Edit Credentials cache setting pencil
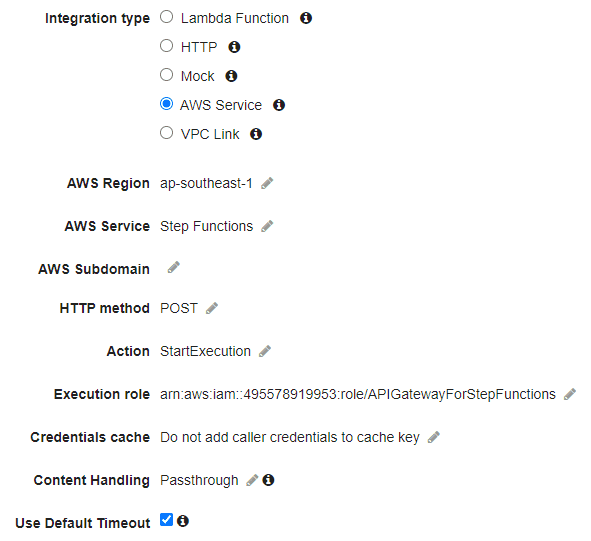 coord(433,437)
